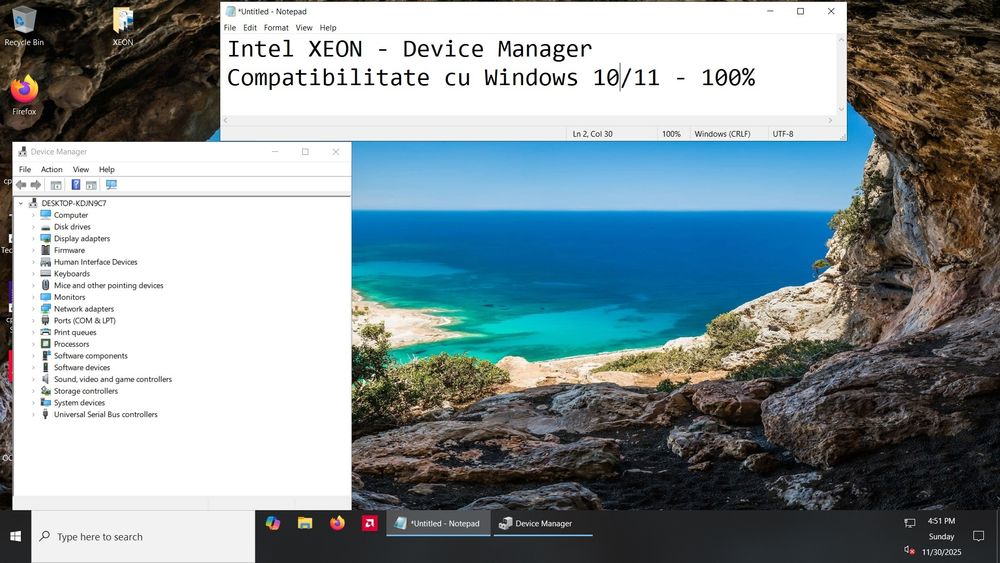Click the Back arrow in Device Manager toolbar
This screenshot has width=1000, height=563.
21,185
